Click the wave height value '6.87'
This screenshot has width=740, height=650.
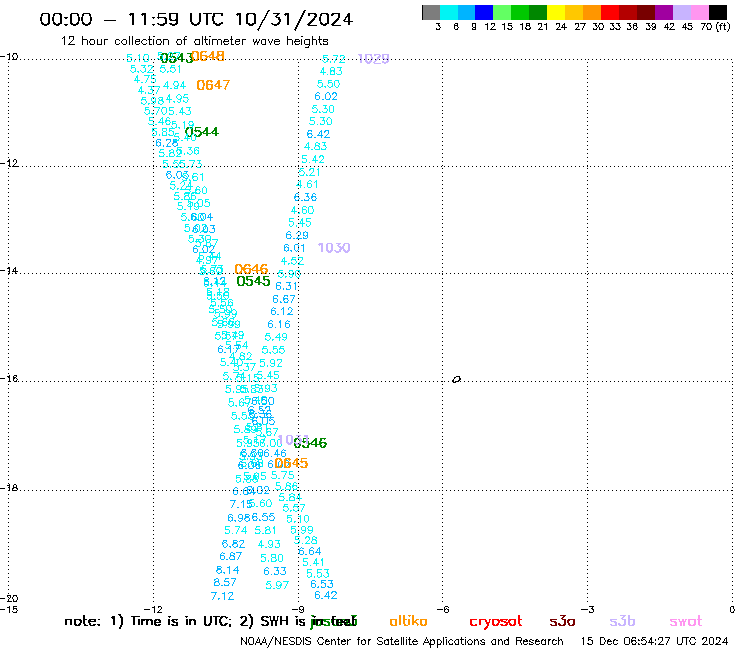[x=230, y=557]
